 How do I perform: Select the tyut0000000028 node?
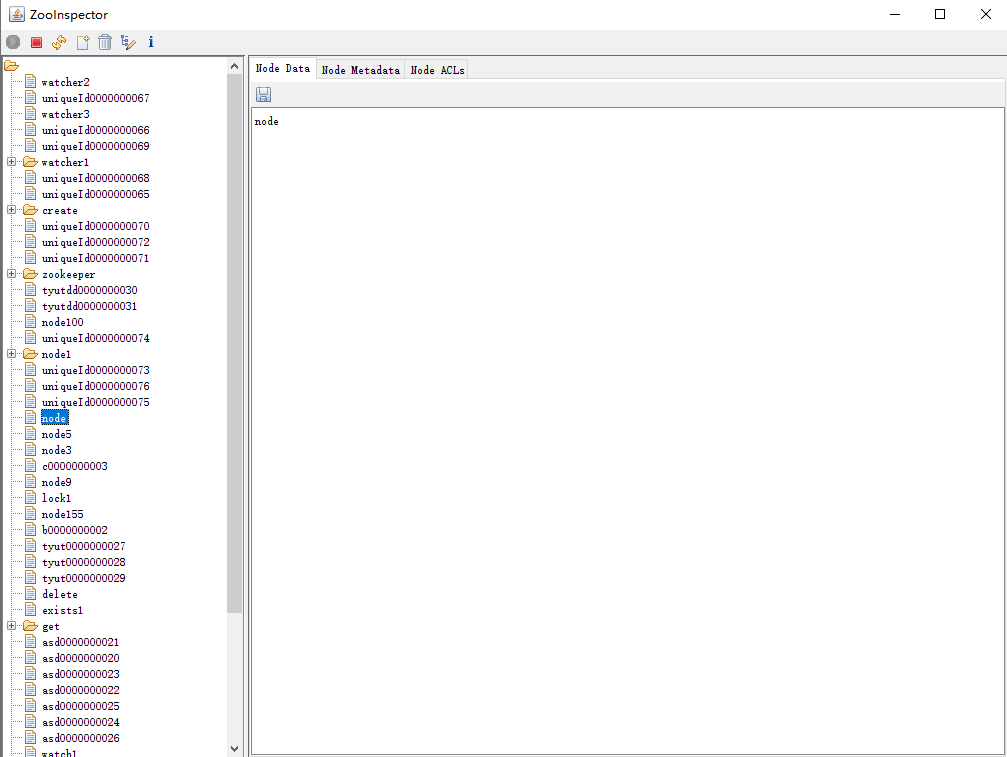(83, 562)
